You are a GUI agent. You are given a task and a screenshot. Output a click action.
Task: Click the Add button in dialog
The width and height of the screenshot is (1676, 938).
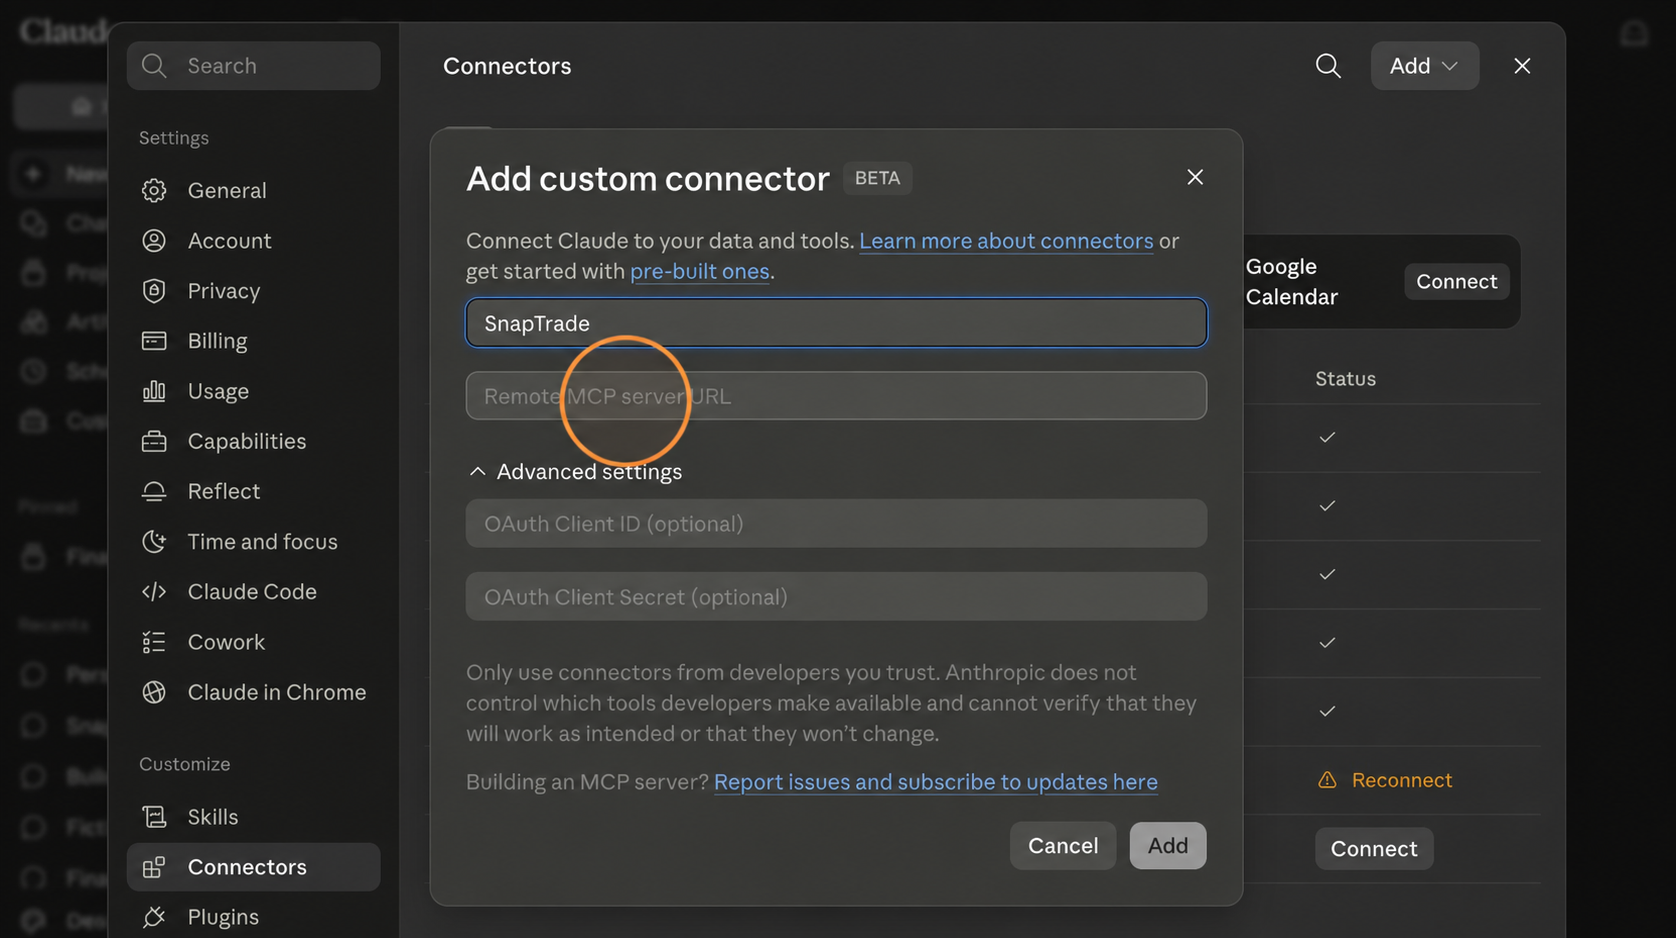pyautogui.click(x=1168, y=846)
